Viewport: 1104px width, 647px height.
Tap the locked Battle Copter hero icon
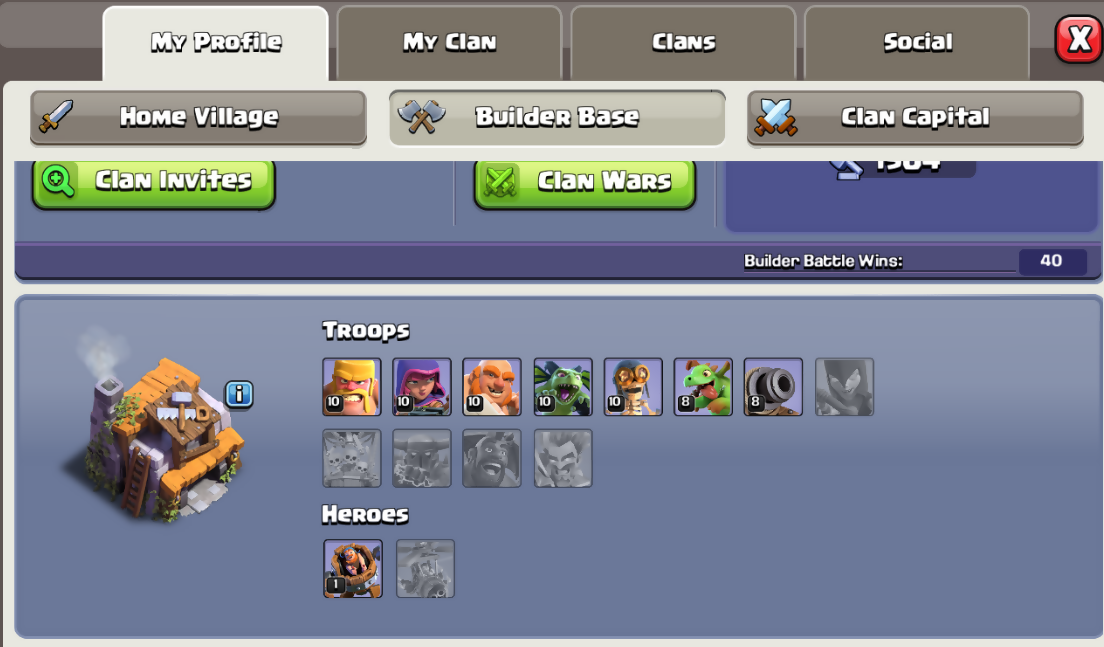click(425, 569)
